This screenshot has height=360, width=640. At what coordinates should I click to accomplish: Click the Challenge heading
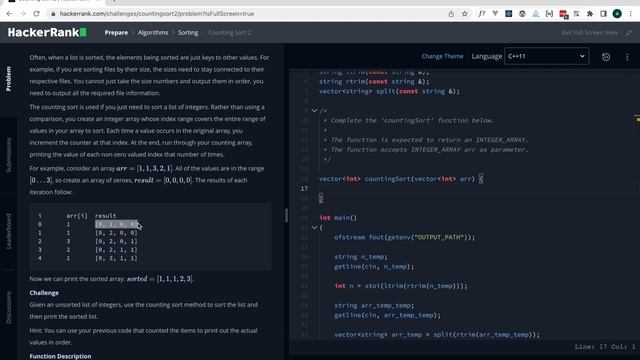click(x=44, y=293)
